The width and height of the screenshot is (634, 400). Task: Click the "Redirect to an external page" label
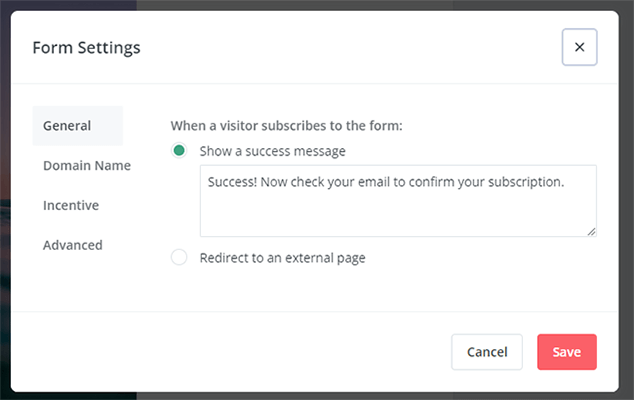[283, 258]
